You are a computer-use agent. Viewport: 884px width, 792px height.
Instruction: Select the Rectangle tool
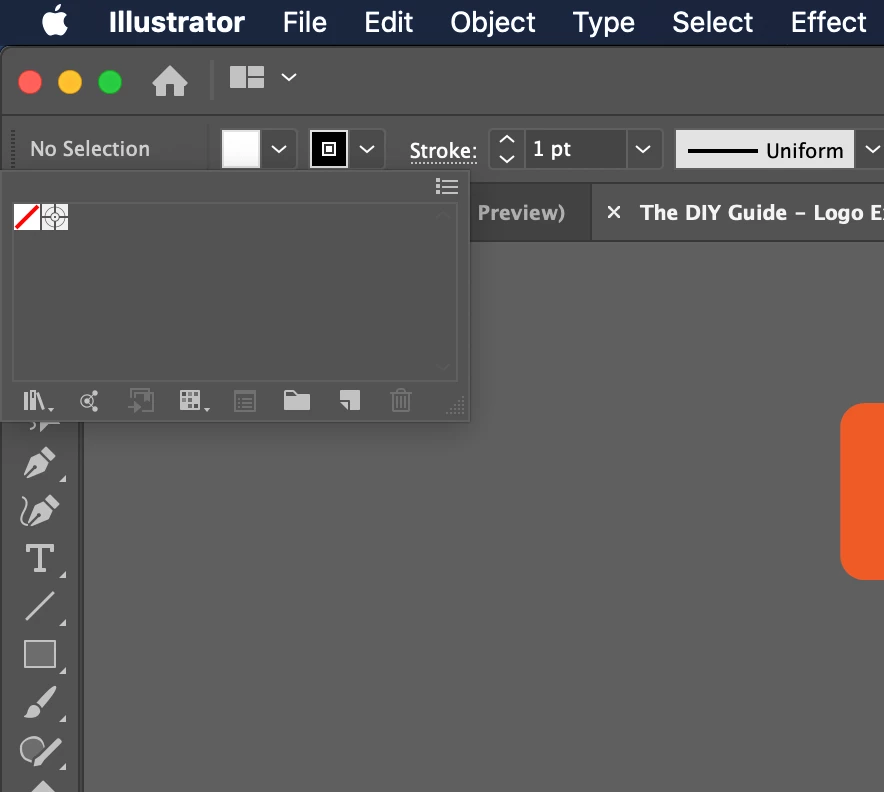39,654
